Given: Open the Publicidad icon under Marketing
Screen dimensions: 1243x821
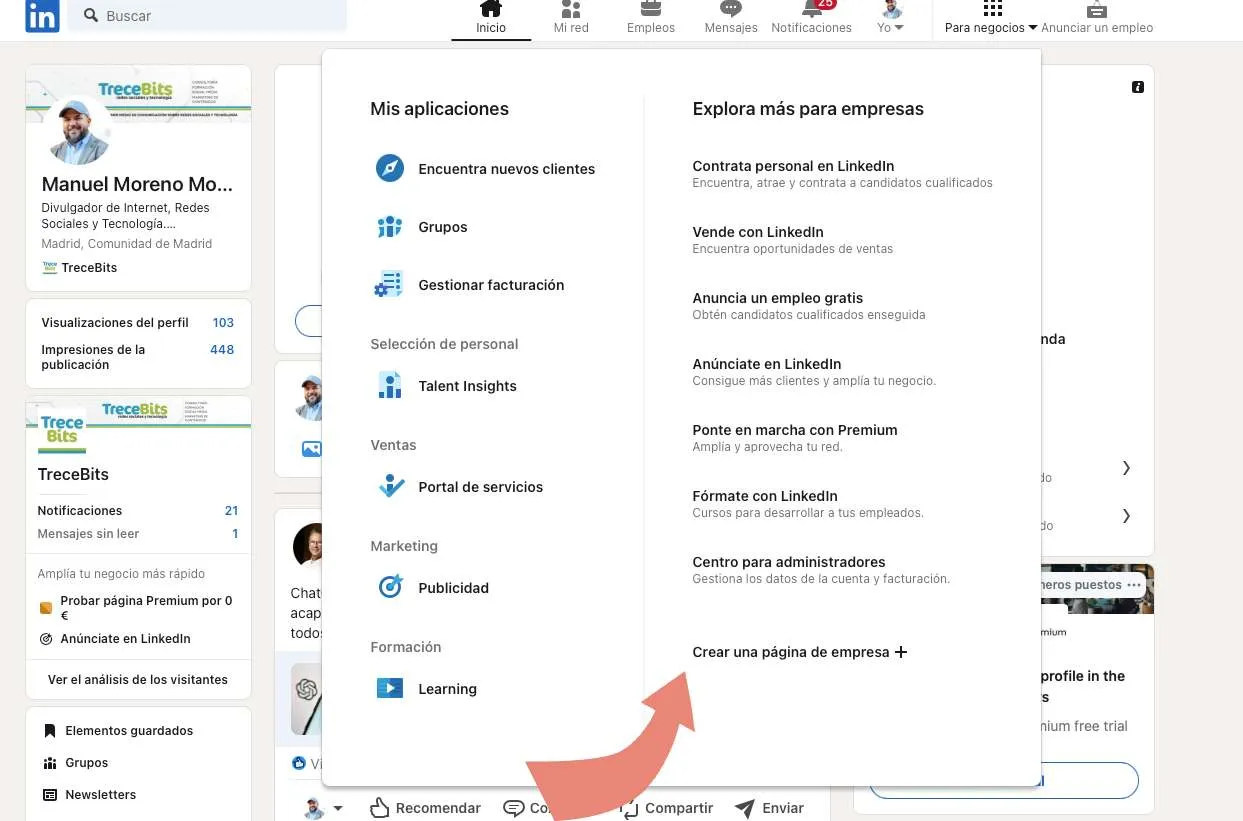Looking at the screenshot, I should [389, 587].
